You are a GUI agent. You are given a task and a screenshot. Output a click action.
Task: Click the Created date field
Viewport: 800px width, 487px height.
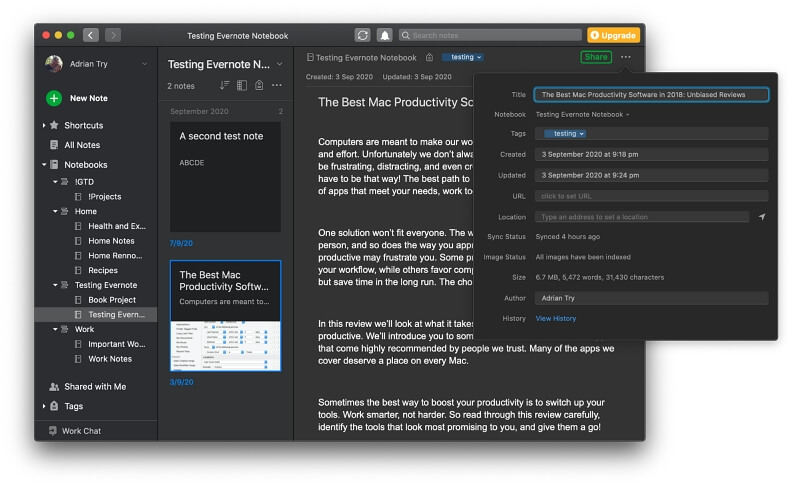pyautogui.click(x=652, y=154)
